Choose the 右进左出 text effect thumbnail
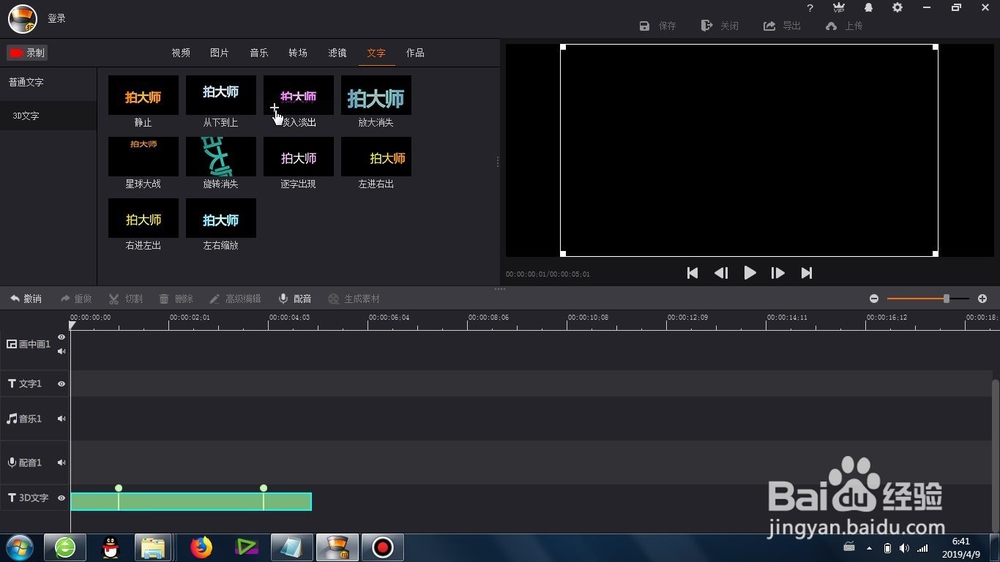The image size is (1000, 562). [x=143, y=218]
